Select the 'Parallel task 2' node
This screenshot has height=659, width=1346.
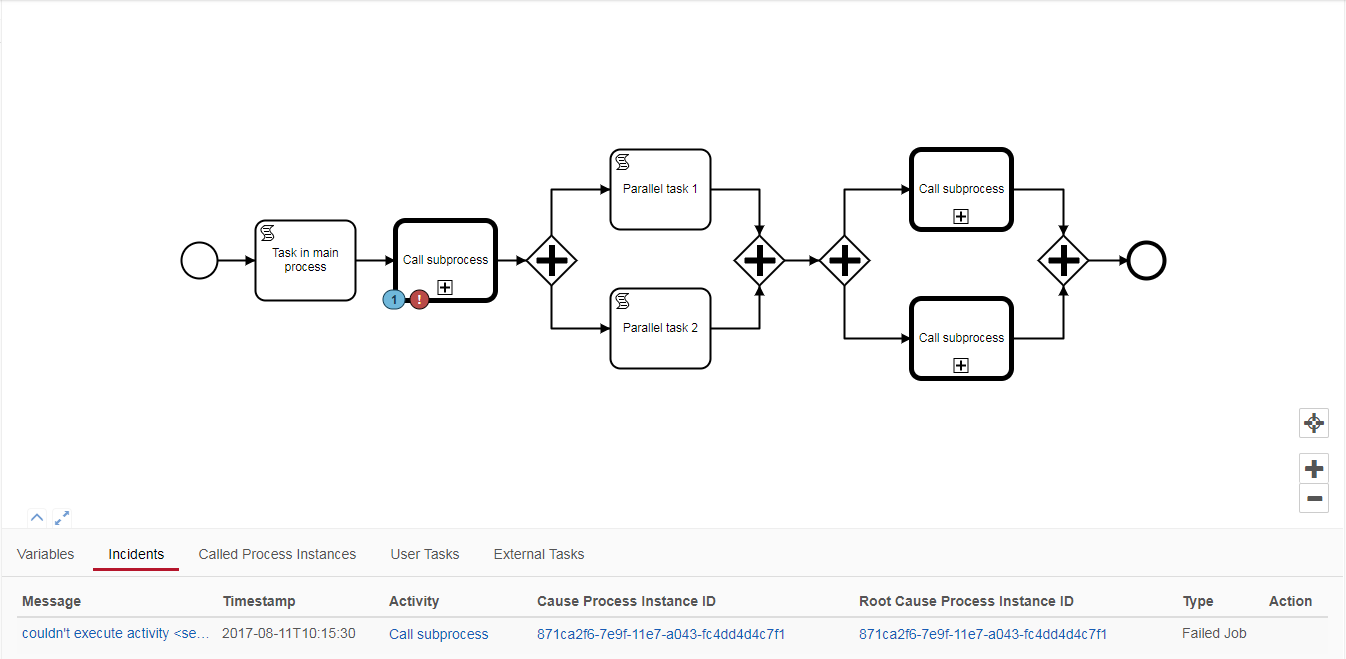pyautogui.click(x=660, y=328)
